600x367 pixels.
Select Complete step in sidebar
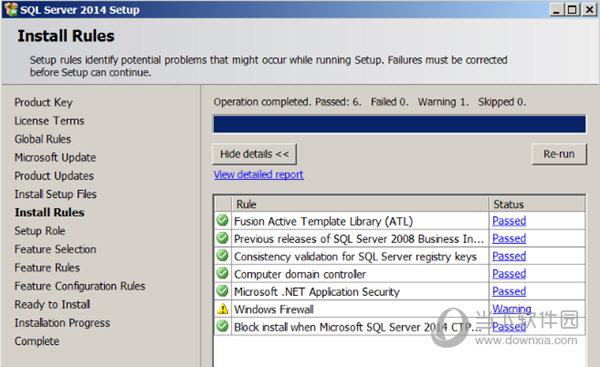[x=37, y=341]
